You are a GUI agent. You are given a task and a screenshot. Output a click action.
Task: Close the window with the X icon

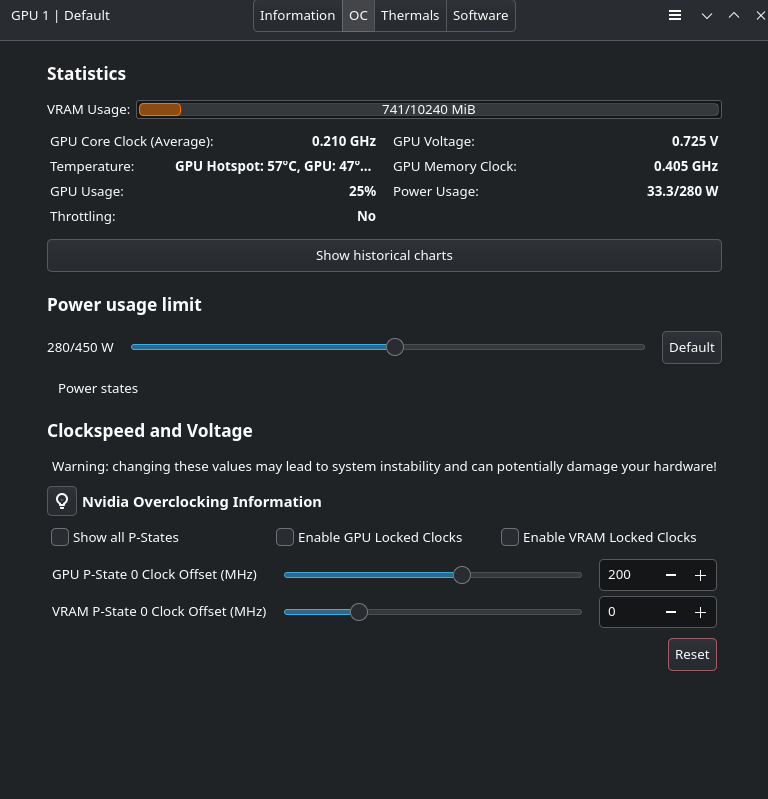click(x=760, y=15)
